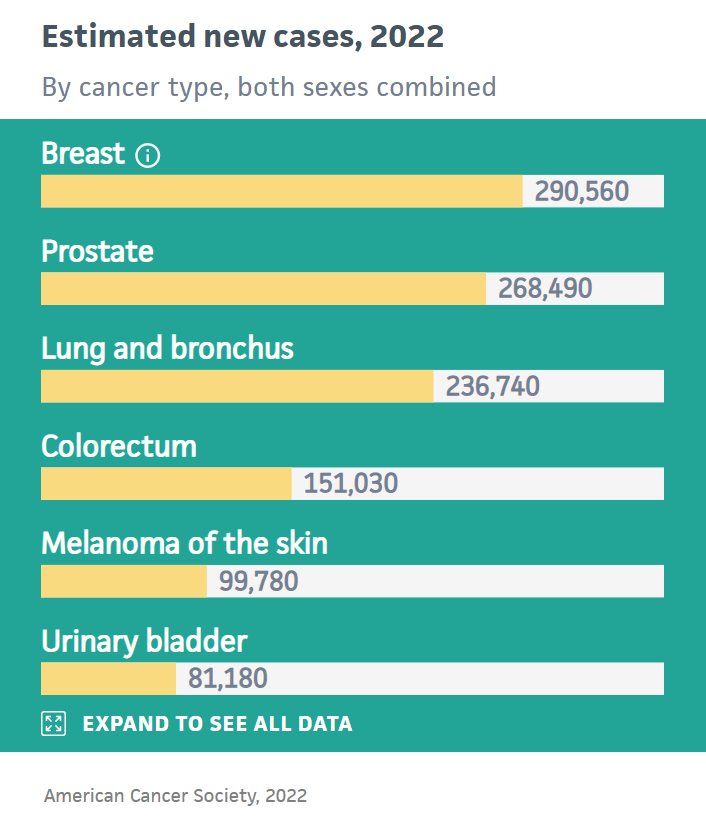Select the Colorectum label
This screenshot has height=822, width=706.
[119, 446]
